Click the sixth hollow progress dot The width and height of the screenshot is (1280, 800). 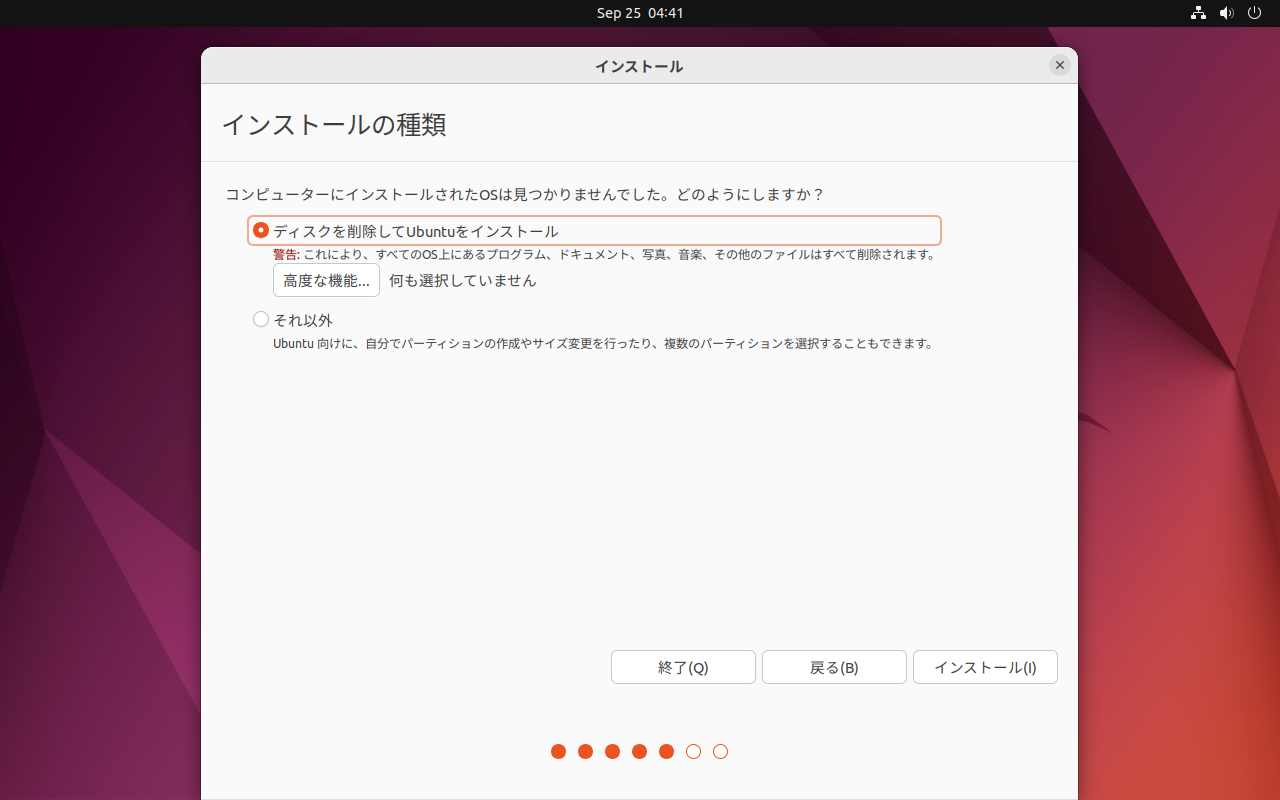pyautogui.click(x=694, y=751)
